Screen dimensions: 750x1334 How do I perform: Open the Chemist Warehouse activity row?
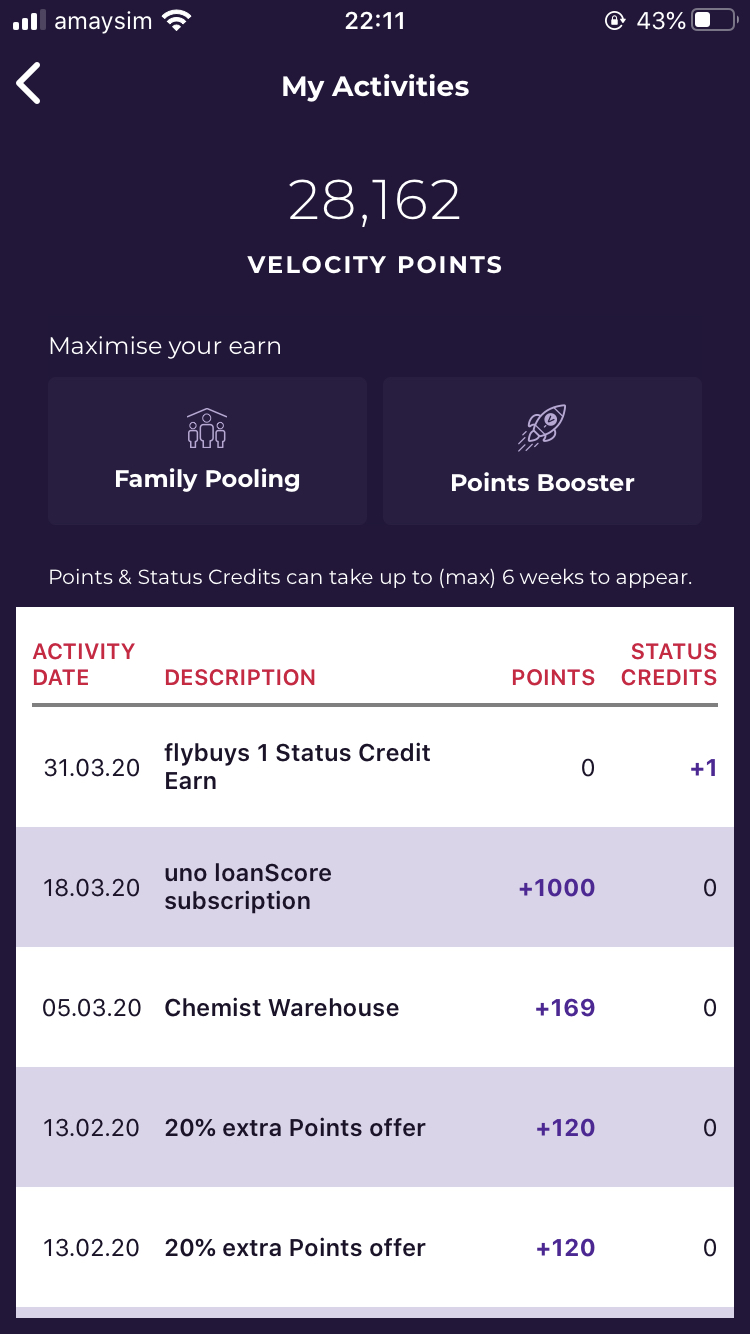pyautogui.click(x=375, y=1007)
